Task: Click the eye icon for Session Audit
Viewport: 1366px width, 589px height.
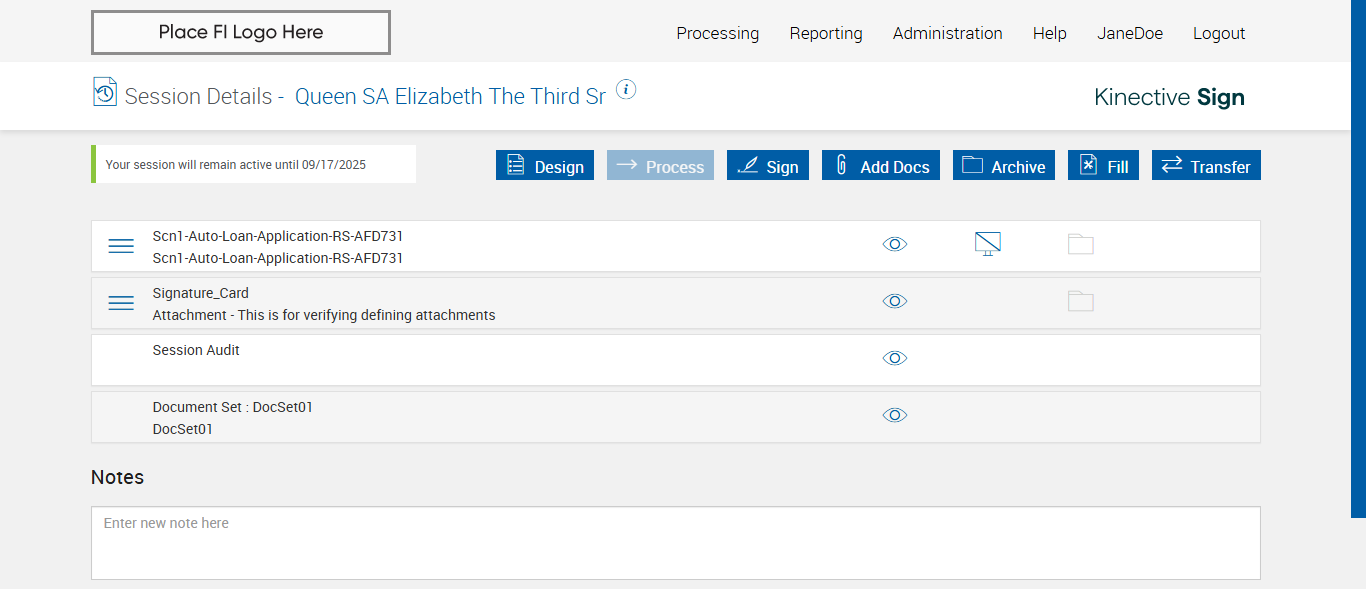Action: (895, 358)
